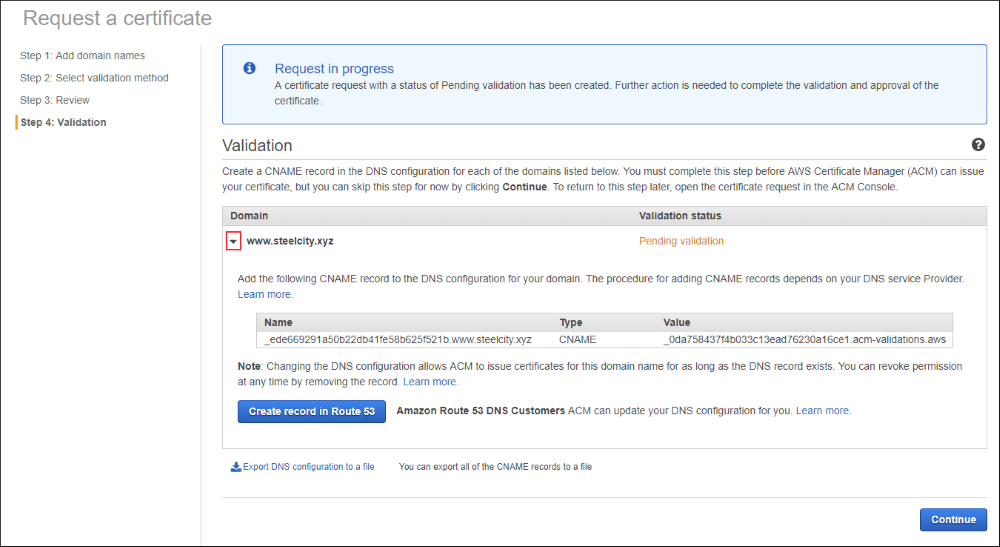Open Learn more link next to Route 53 customers
This screenshot has width=1000, height=547.
[x=823, y=411]
